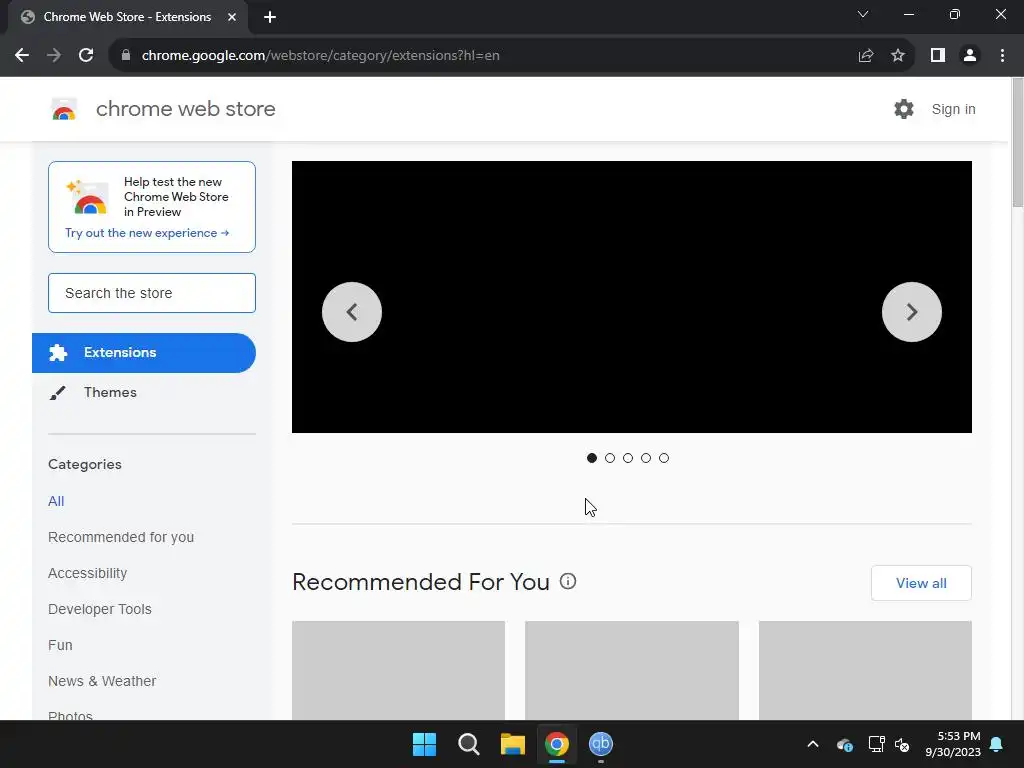1024x768 pixels.
Task: Close the Chrome Web Store tab
Action: click(232, 17)
